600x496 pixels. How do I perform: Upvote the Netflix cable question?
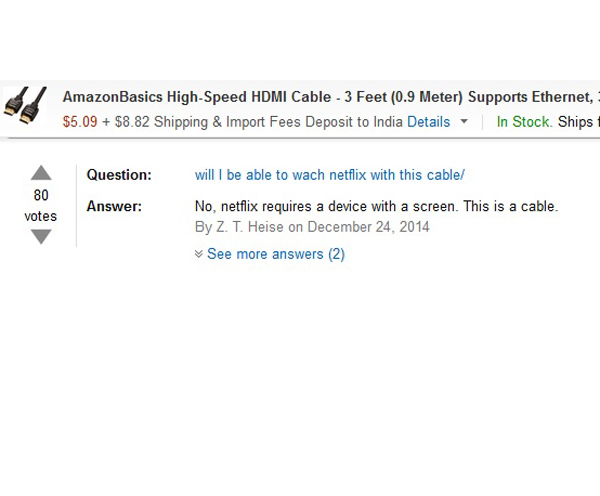point(41,173)
